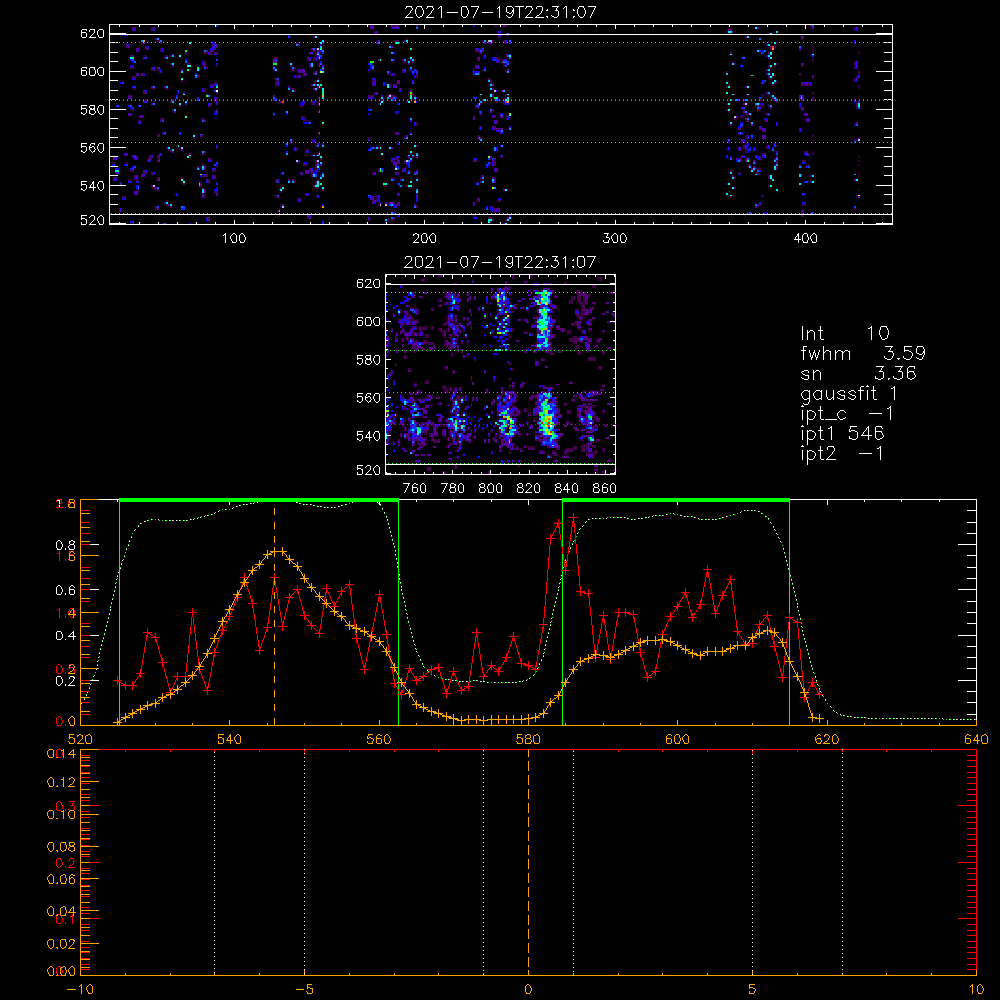Select the 'sn 3.36' value
Screen dimensions: 1000x1000
click(858, 373)
